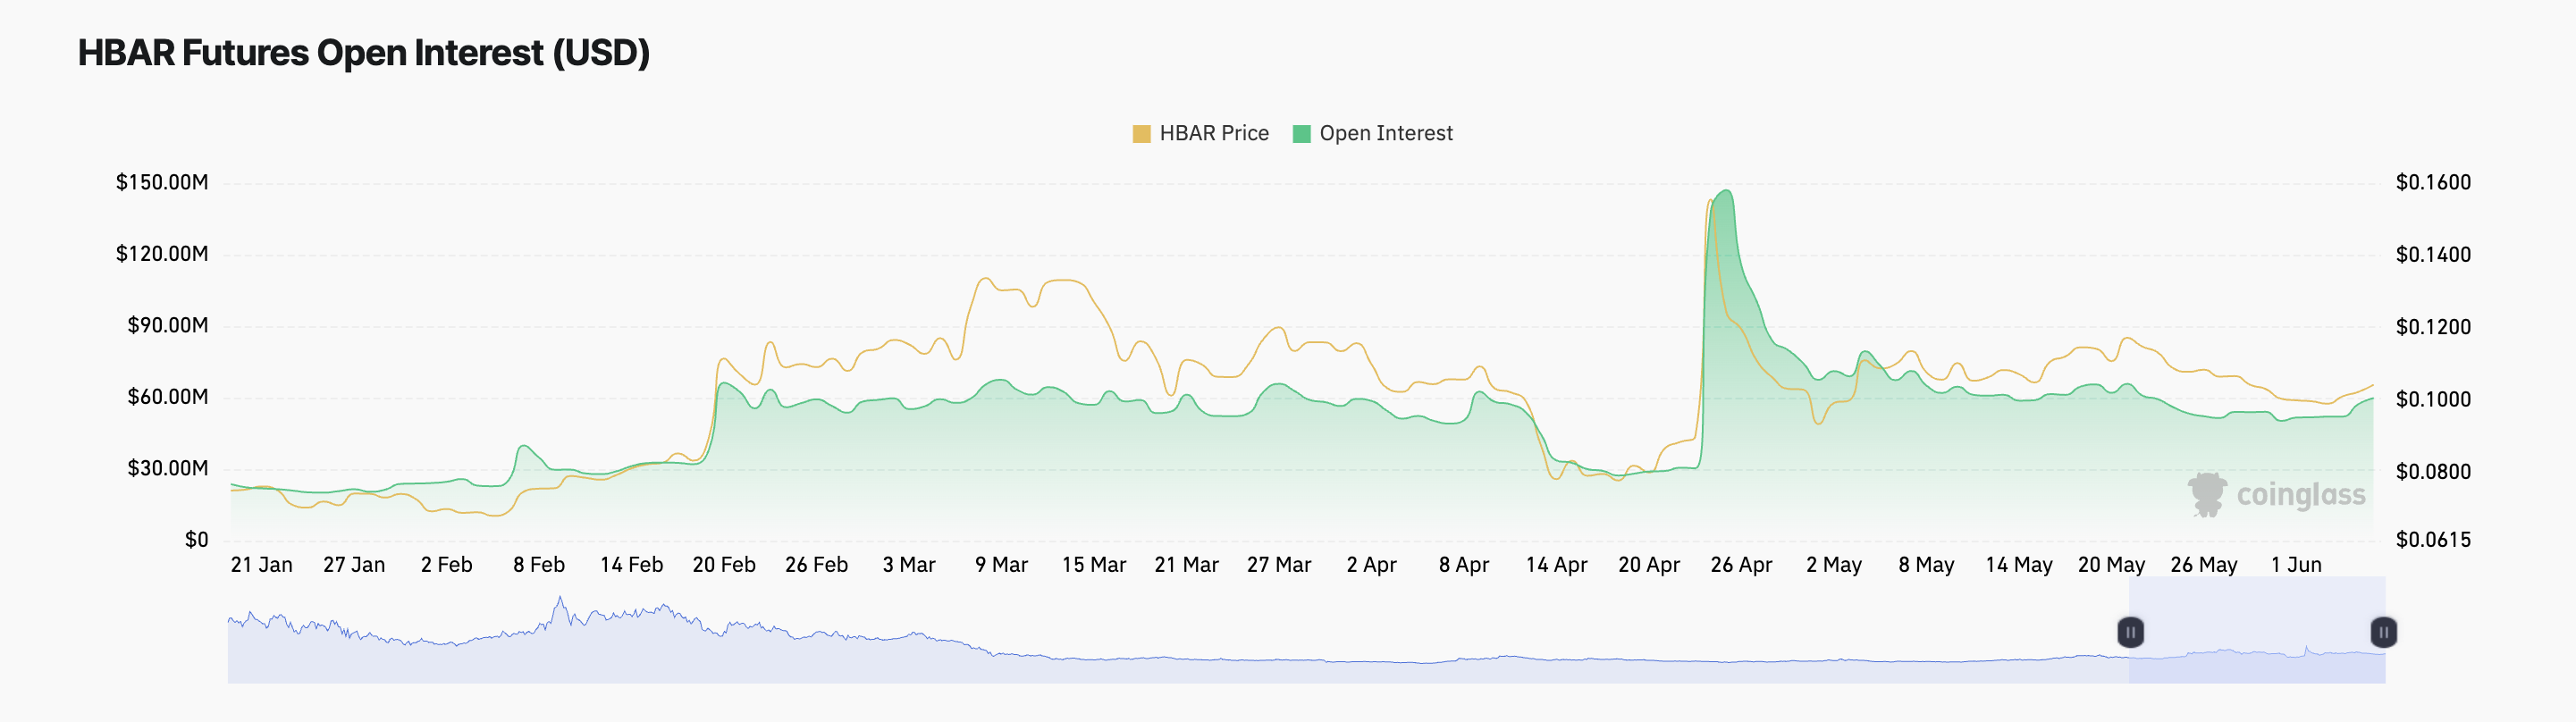The height and width of the screenshot is (722, 2576).
Task: Click the right range slider handle
Action: [x=2383, y=632]
